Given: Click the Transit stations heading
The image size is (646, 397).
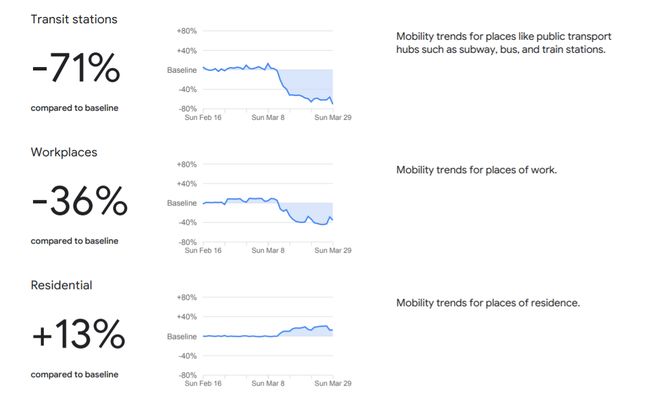Looking at the screenshot, I should click(74, 19).
